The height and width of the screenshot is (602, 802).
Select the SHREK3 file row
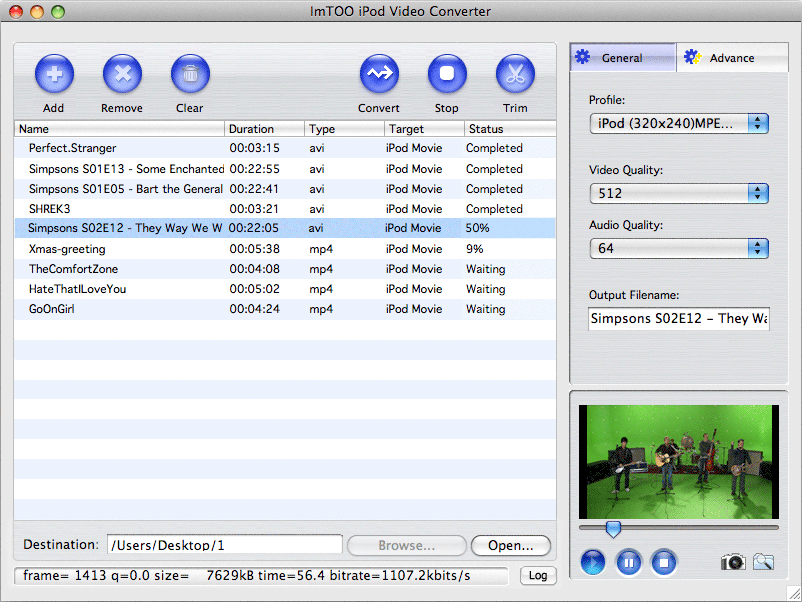[x=285, y=209]
